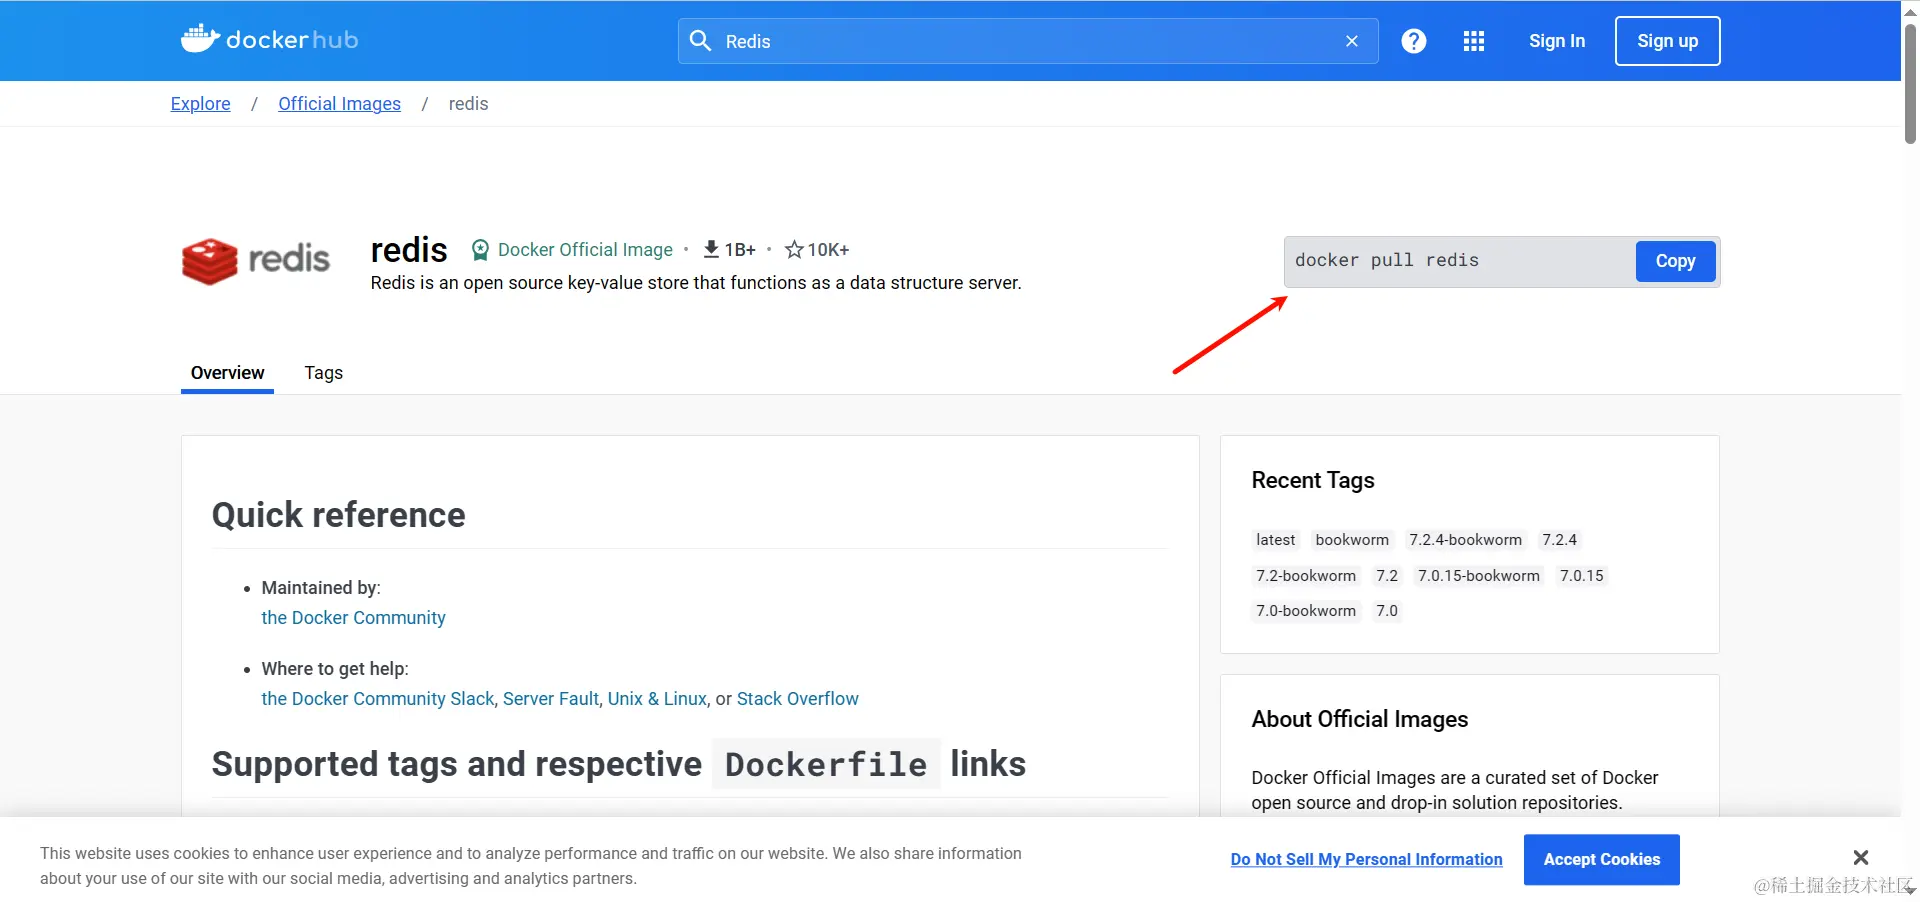Click the scrollbar up arrow
1920x902 pixels.
(1910, 12)
